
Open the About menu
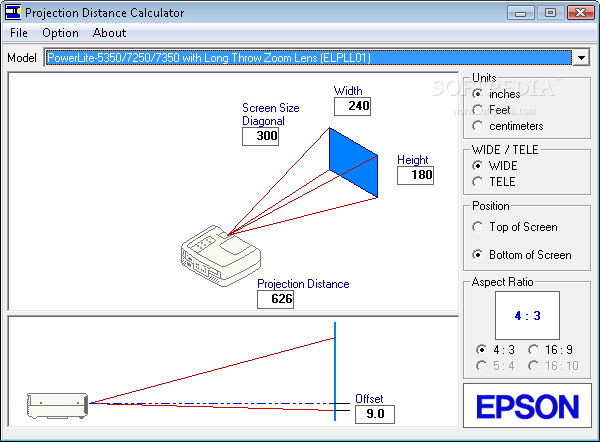click(109, 33)
